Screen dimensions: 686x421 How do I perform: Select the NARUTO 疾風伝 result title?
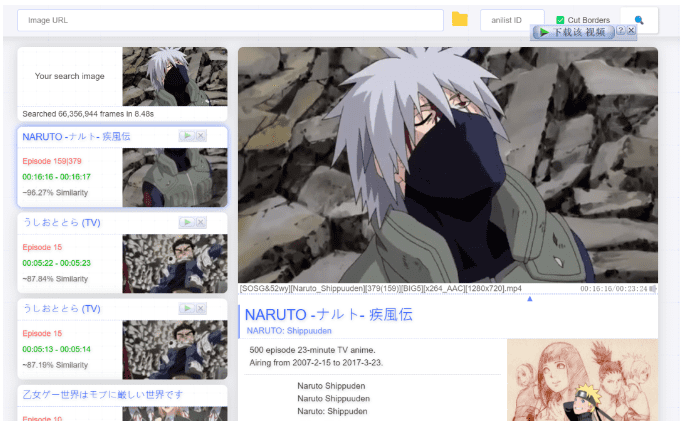point(76,137)
